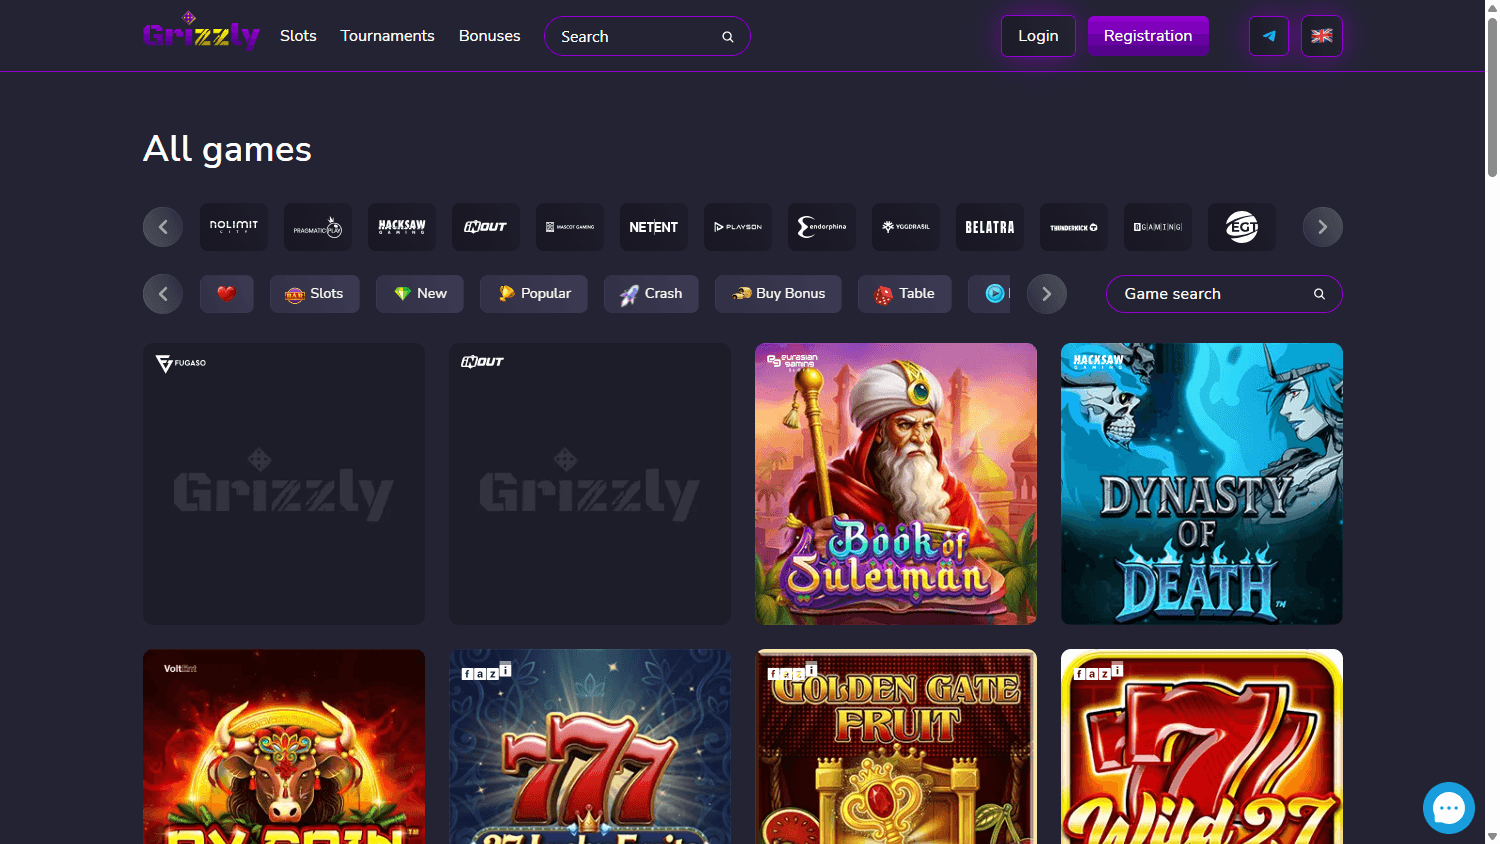
Task: Filter by NetEnt provider
Action: (x=654, y=227)
